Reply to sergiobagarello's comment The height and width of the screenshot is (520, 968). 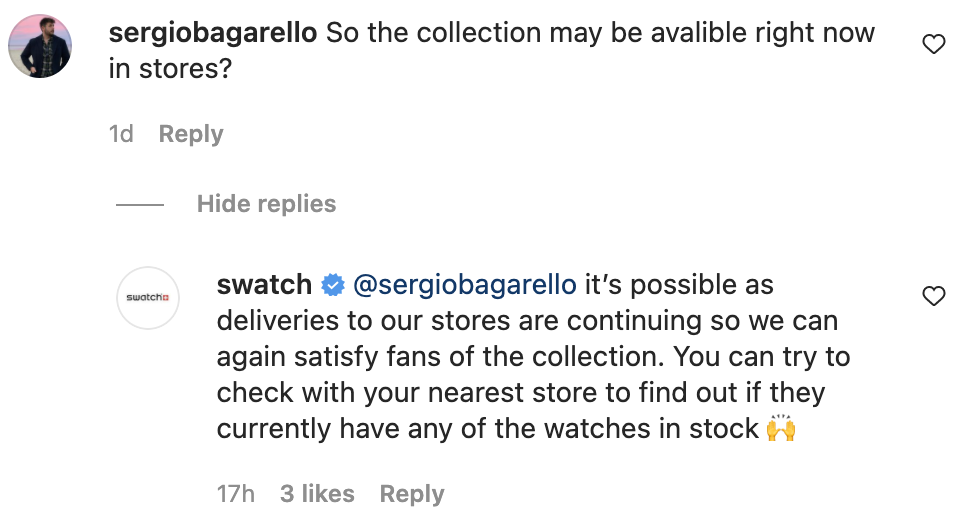[191, 134]
